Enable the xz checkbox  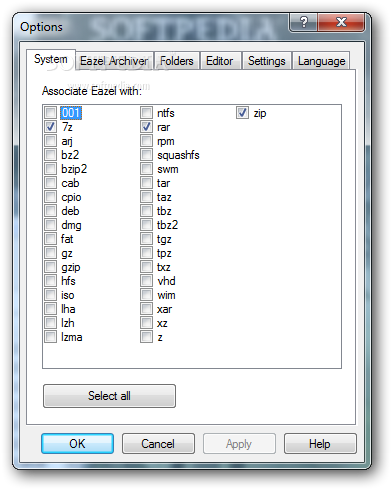click(x=146, y=323)
